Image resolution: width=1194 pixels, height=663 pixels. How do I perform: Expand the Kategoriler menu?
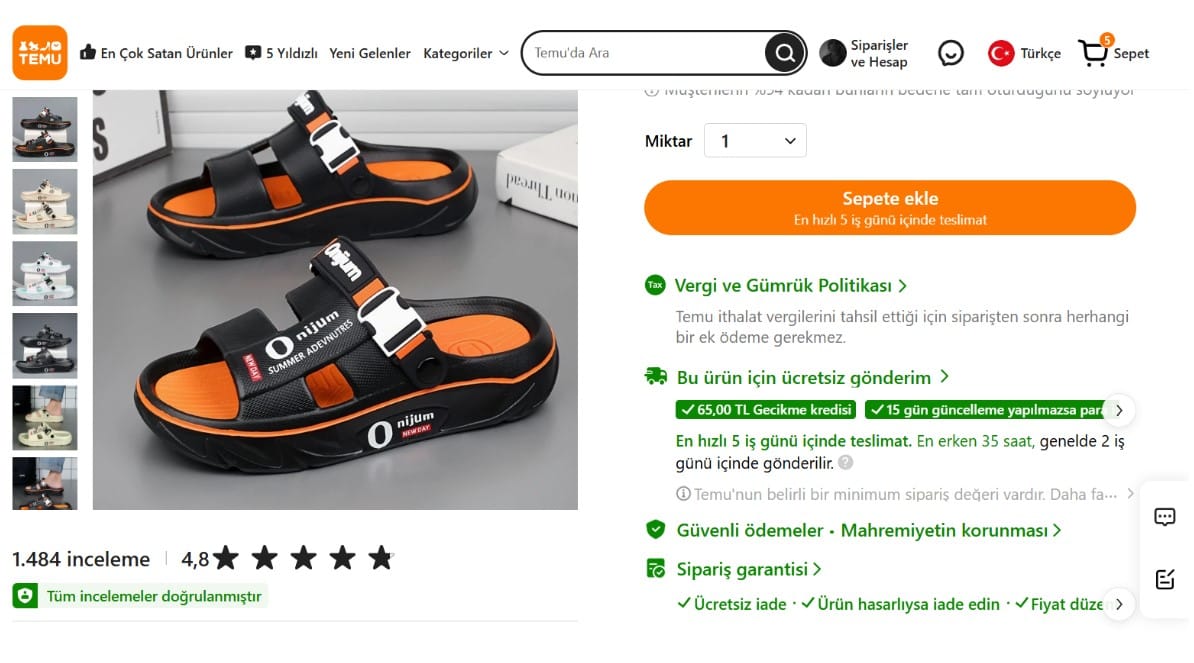point(465,53)
